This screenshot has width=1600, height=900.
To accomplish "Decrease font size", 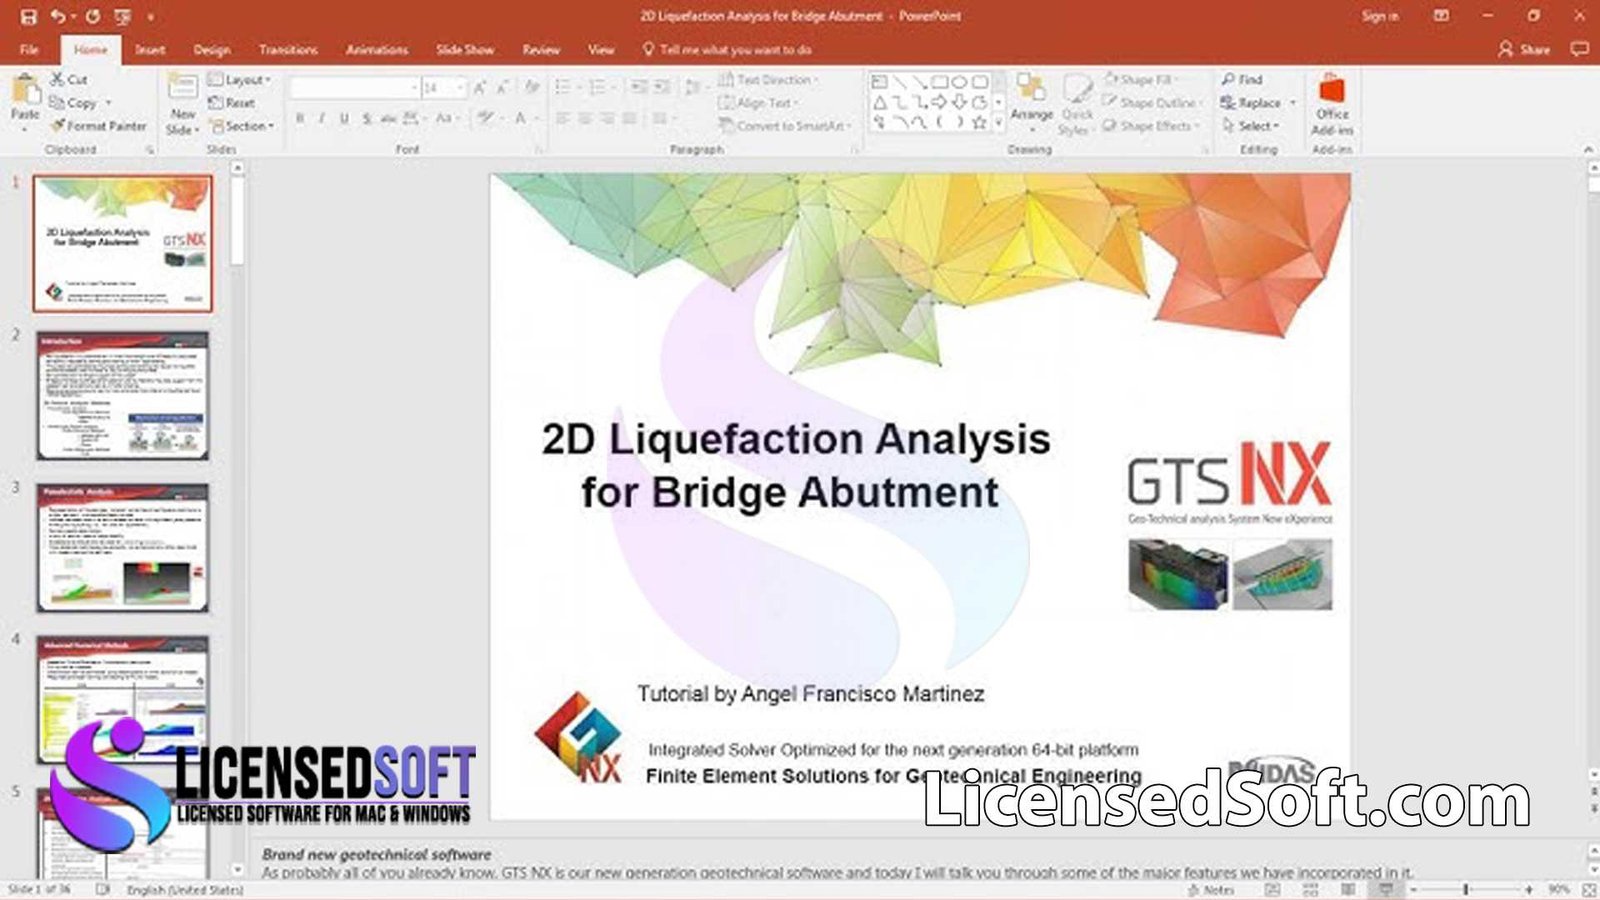I will pos(503,88).
